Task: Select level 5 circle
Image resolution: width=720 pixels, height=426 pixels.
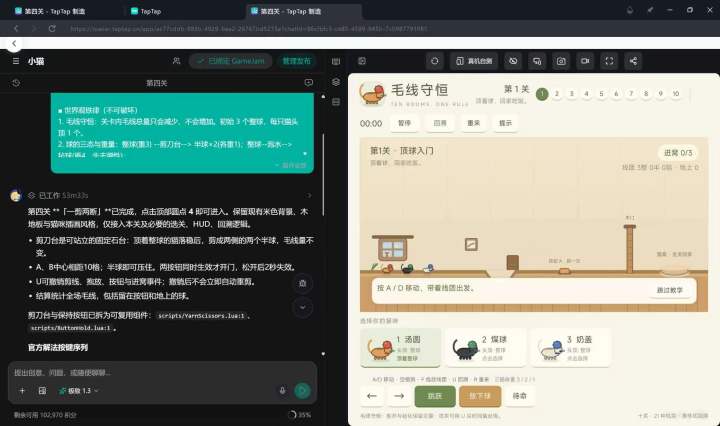Action: pyautogui.click(x=601, y=94)
